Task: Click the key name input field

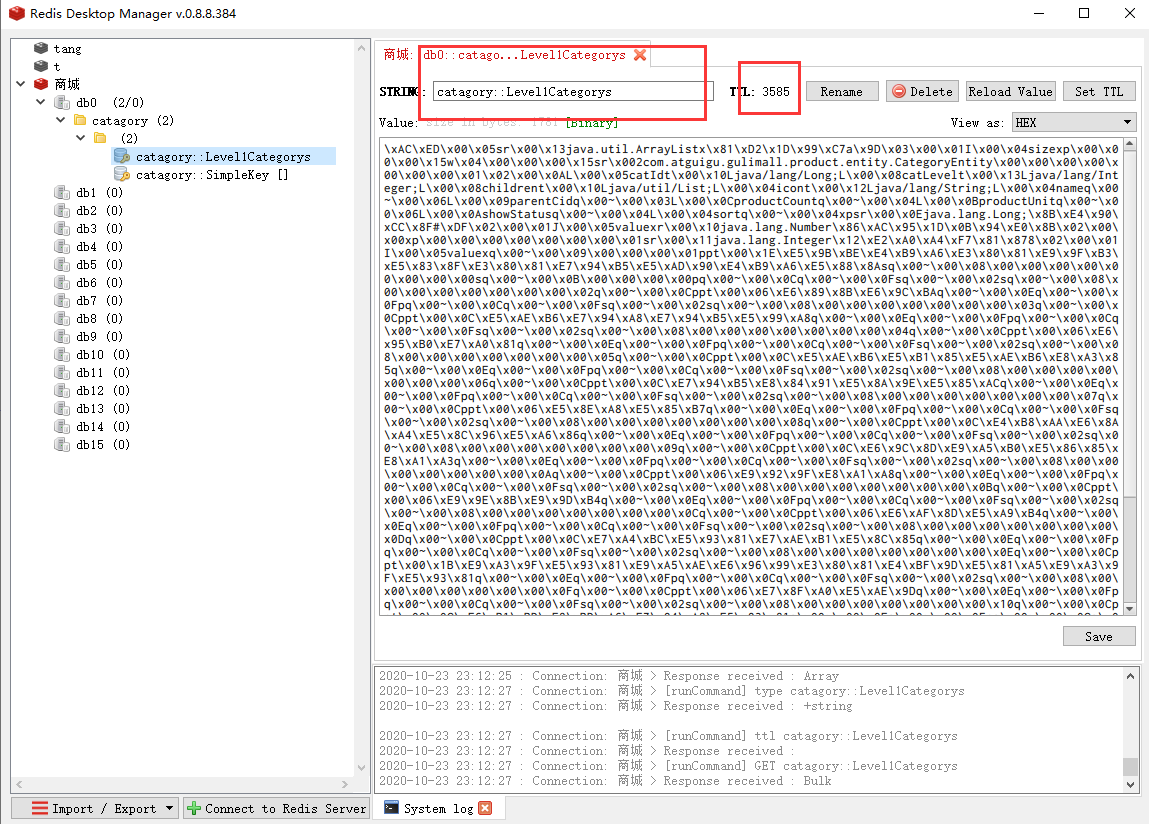Action: [x=572, y=92]
